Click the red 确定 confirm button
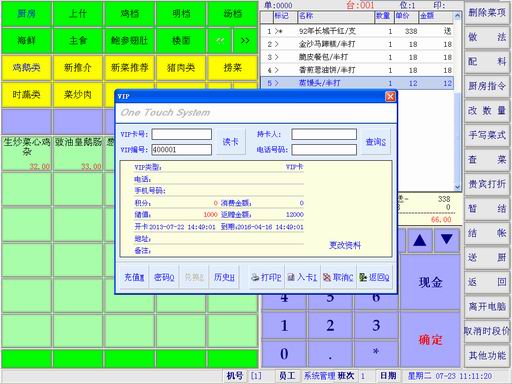 tap(430, 340)
